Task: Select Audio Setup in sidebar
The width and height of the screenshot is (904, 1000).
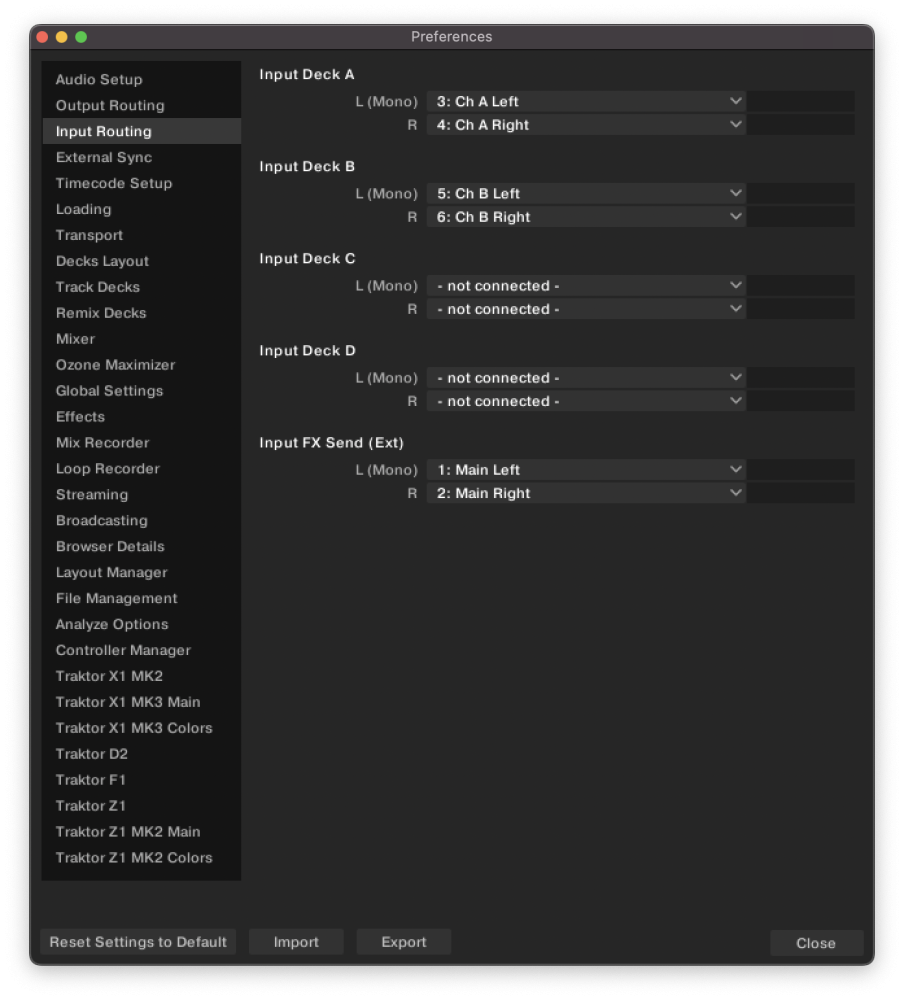Action: point(142,80)
